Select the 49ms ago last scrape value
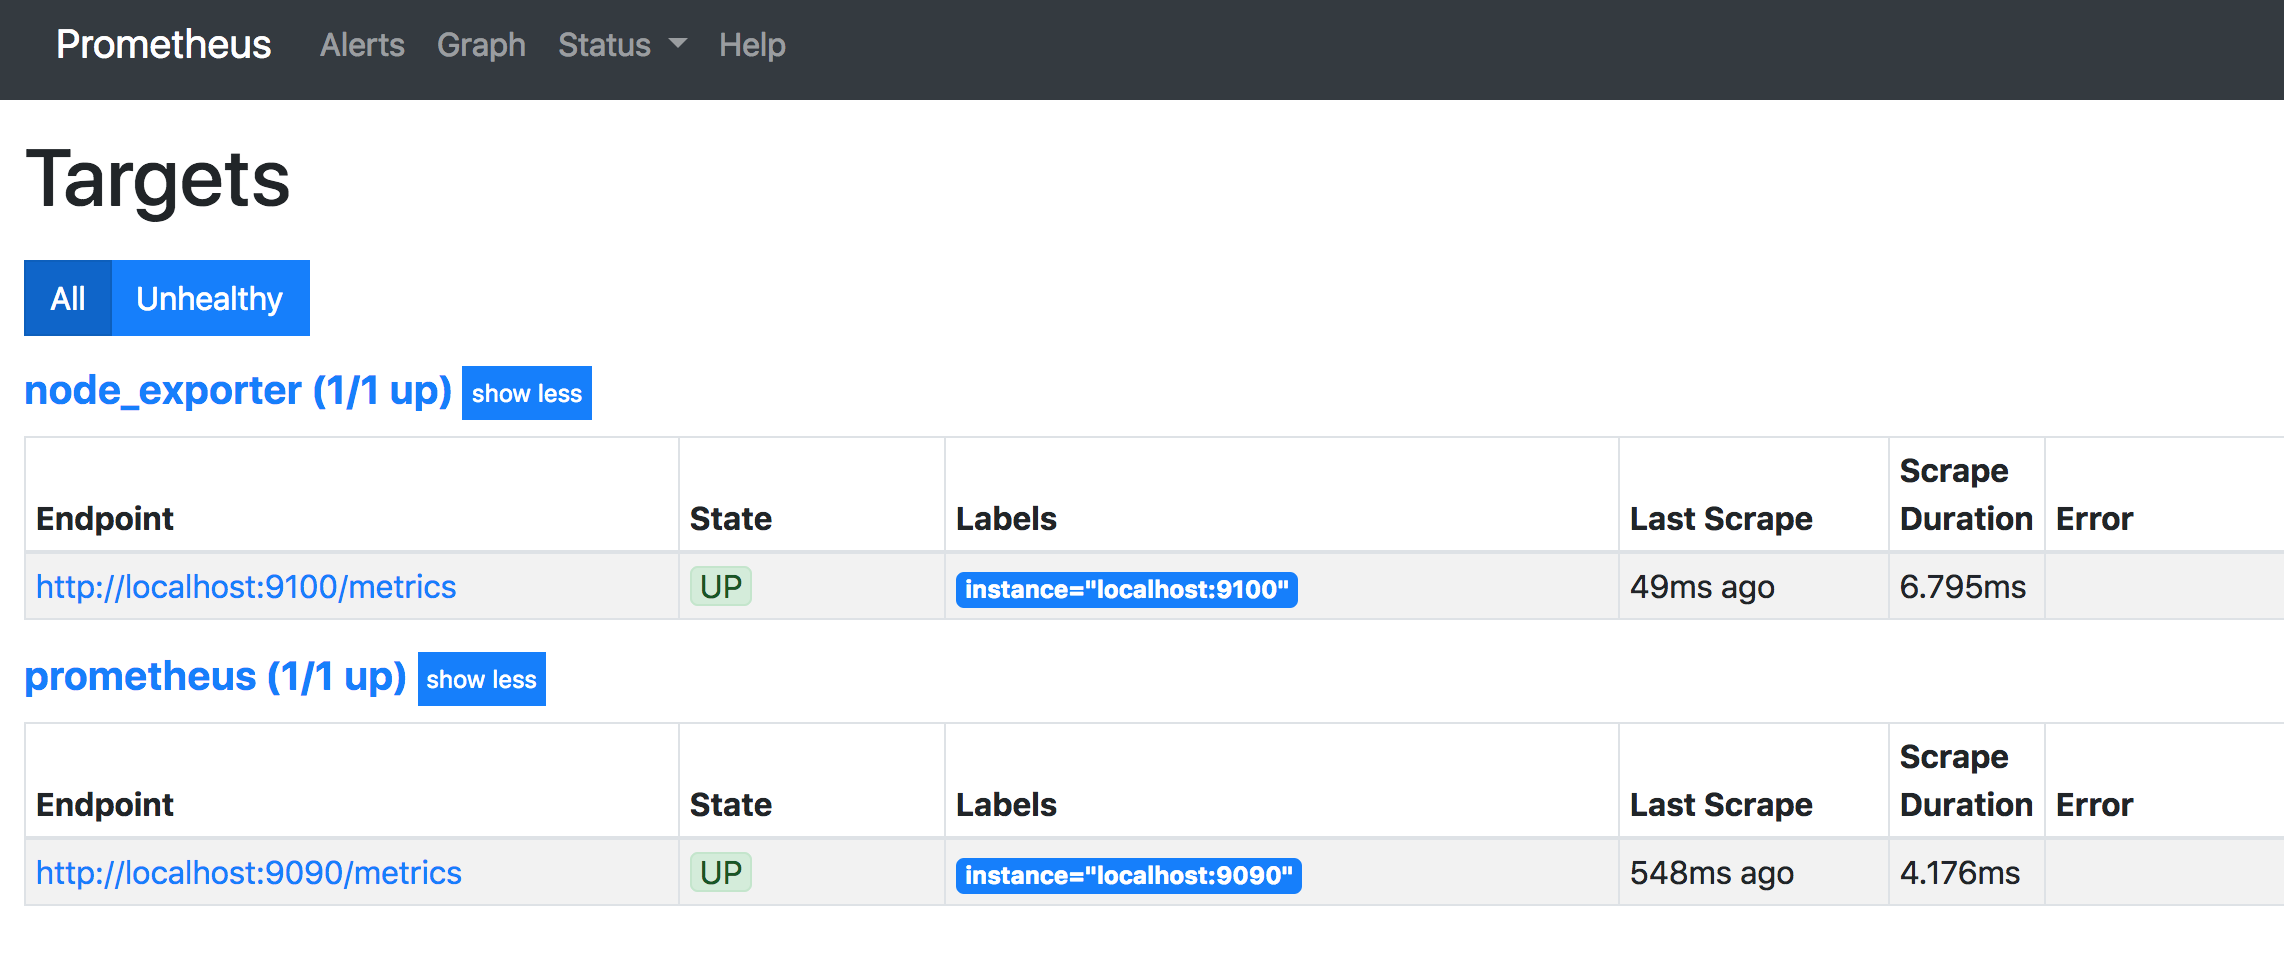Image resolution: width=2284 pixels, height=980 pixels. tap(1702, 587)
